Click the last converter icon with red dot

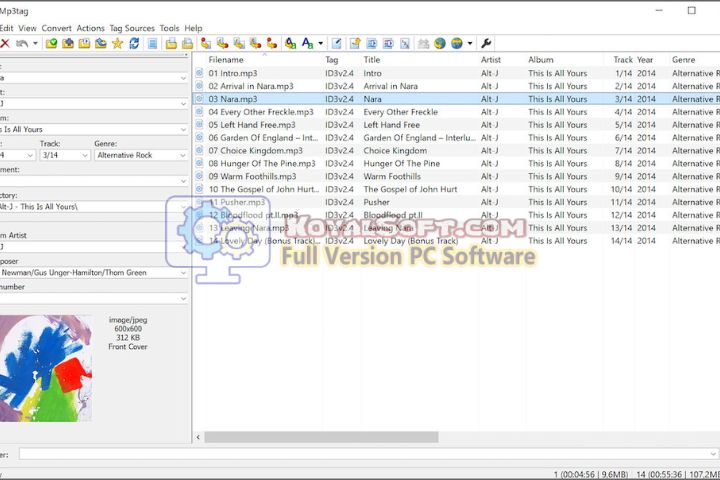coord(272,43)
